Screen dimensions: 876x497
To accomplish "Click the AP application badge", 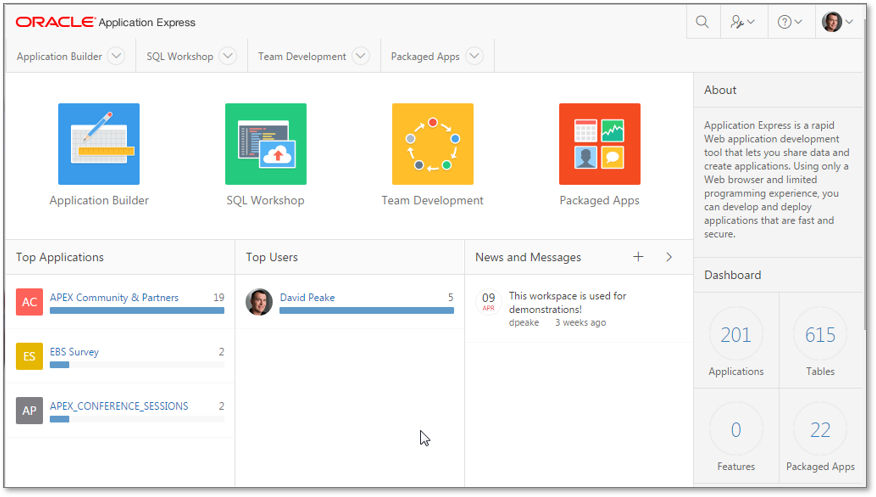I will [x=30, y=410].
